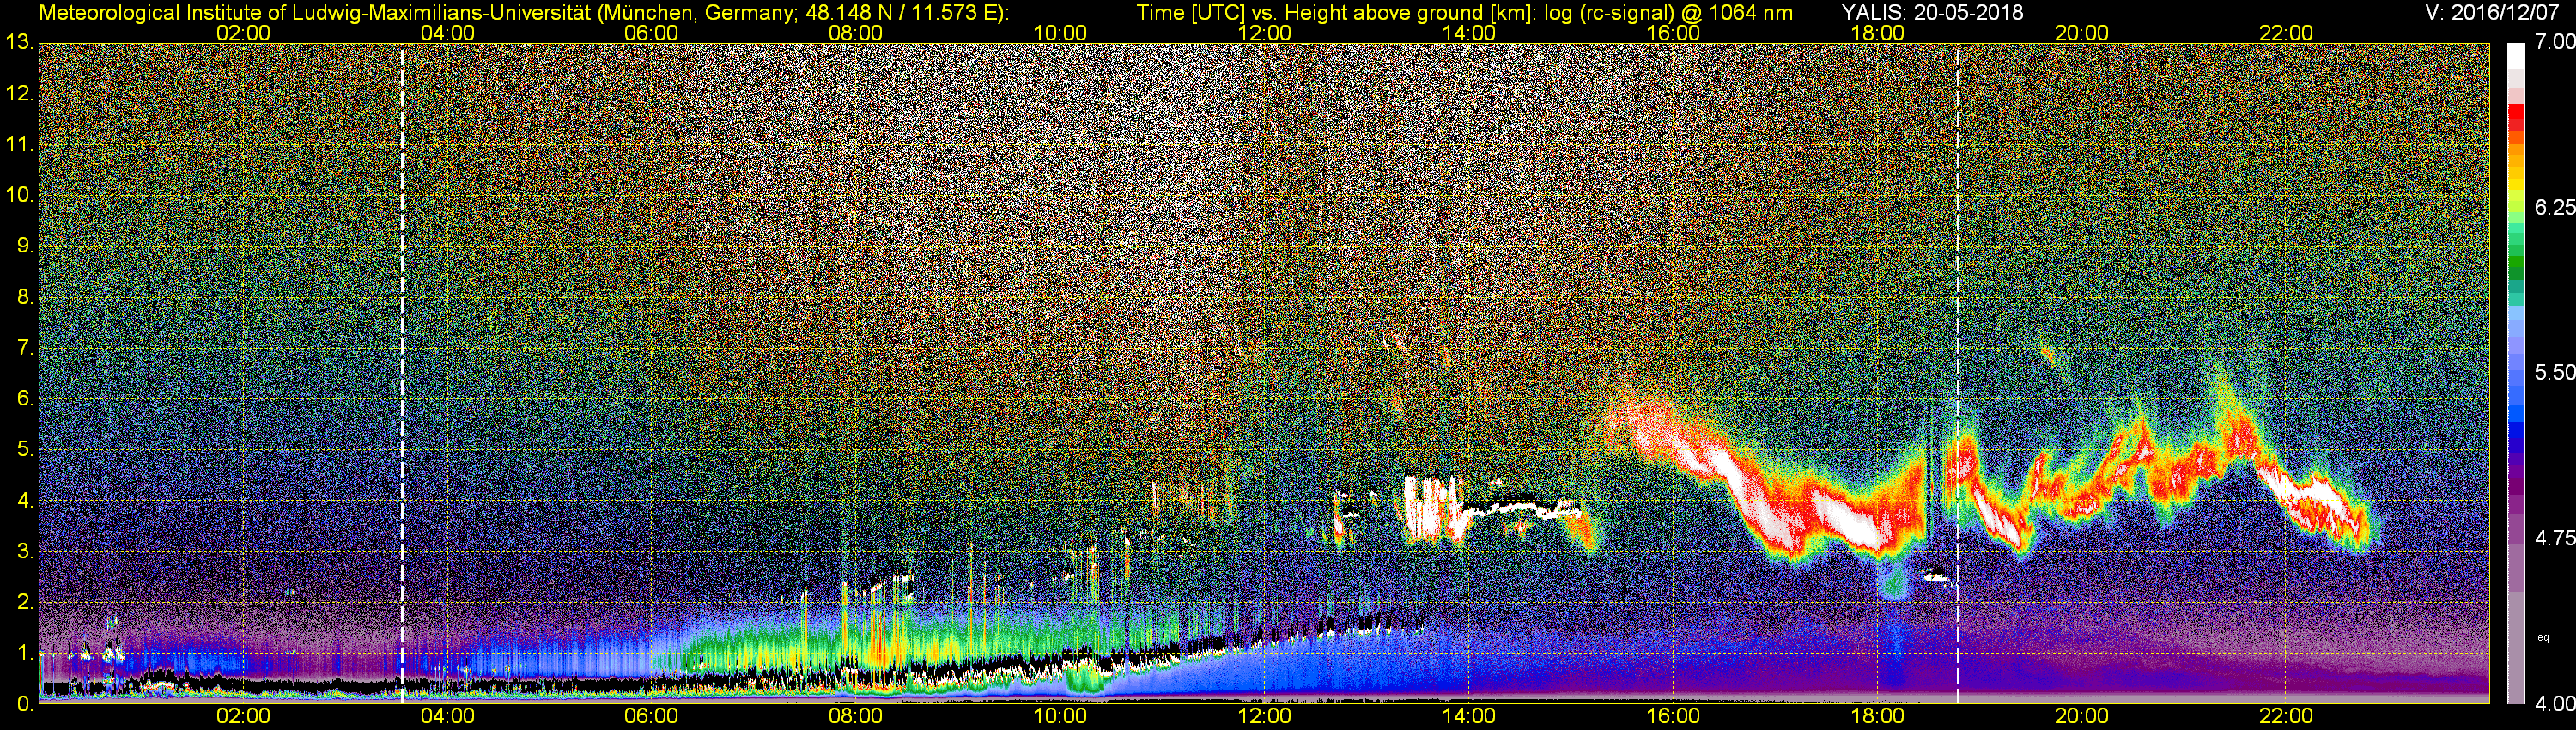Click the '12:00' label on the top time axis
This screenshot has width=2576, height=730.
coord(1264,33)
